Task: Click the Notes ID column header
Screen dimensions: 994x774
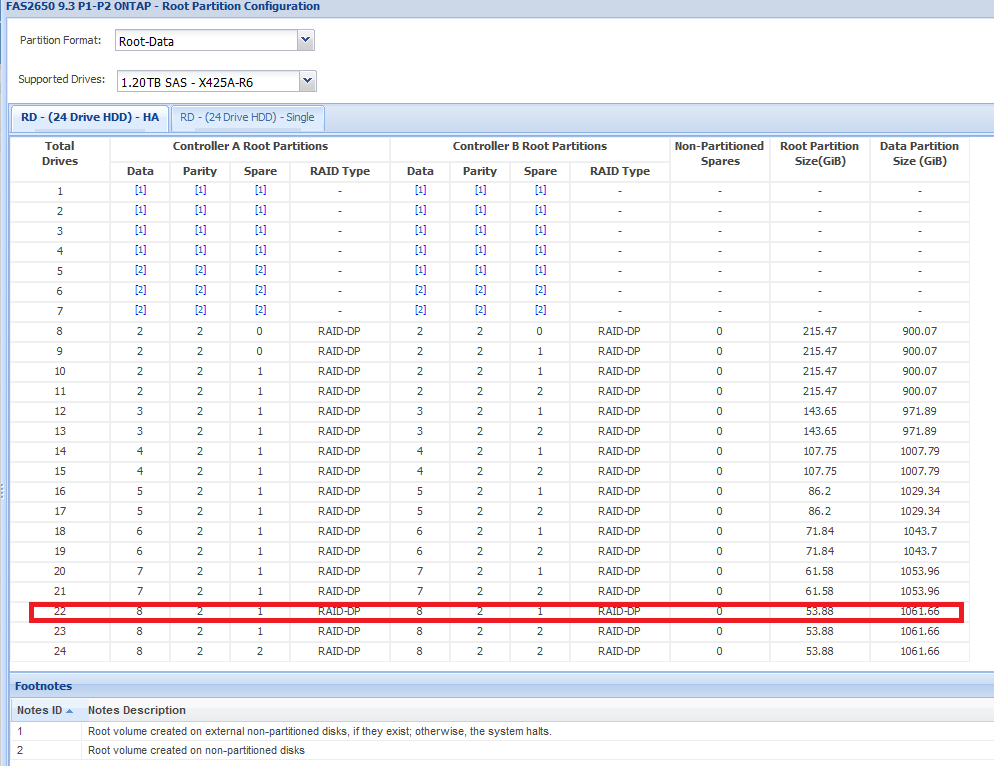Action: point(45,710)
